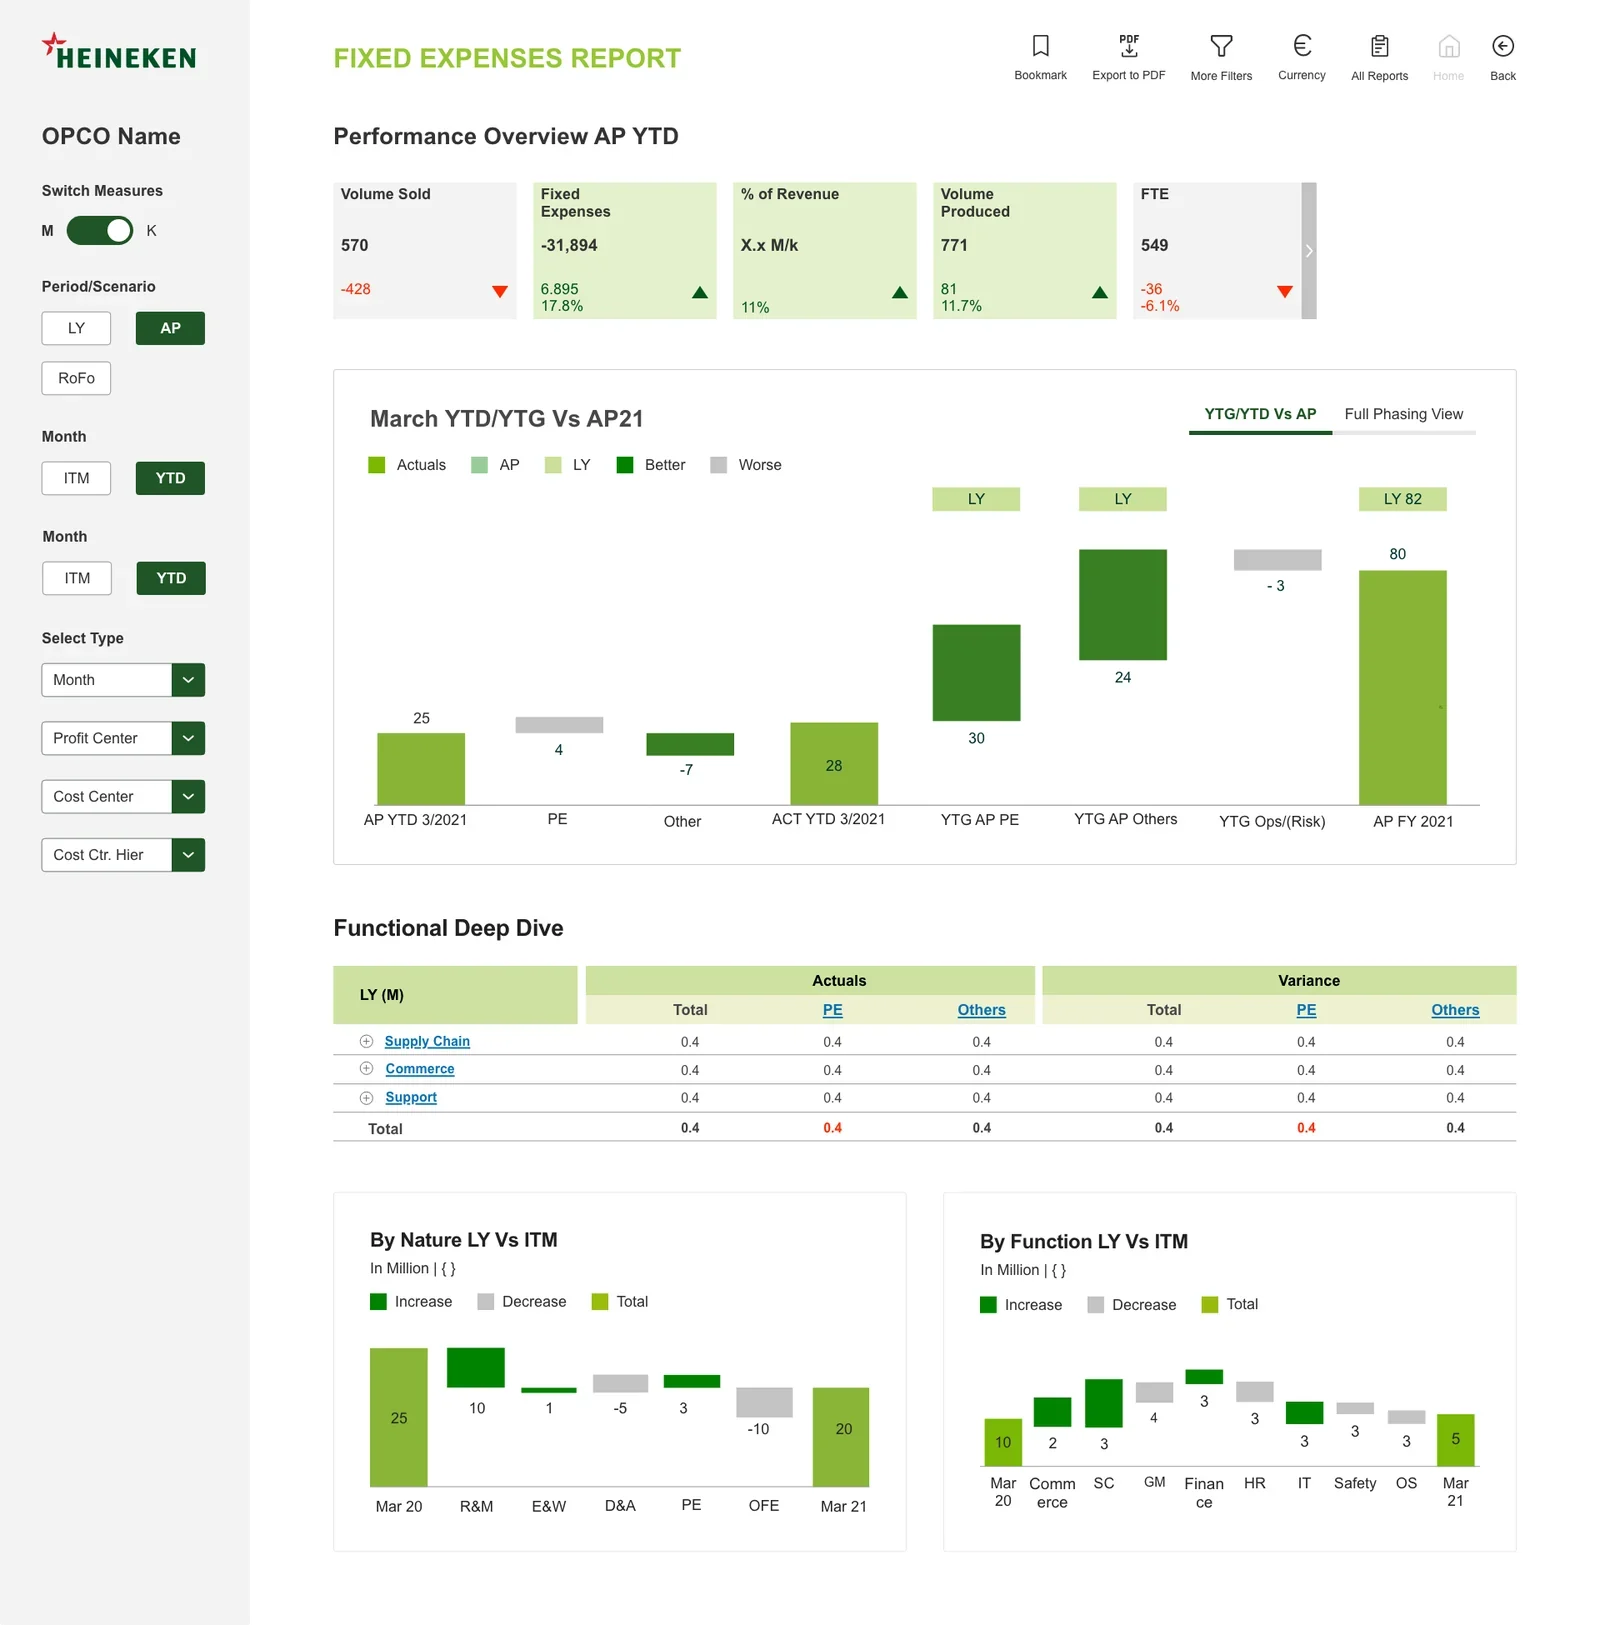Viewport: 1600px width, 1625px height.
Task: Click green up triangle in Volume Produced card
Action: click(x=1099, y=292)
